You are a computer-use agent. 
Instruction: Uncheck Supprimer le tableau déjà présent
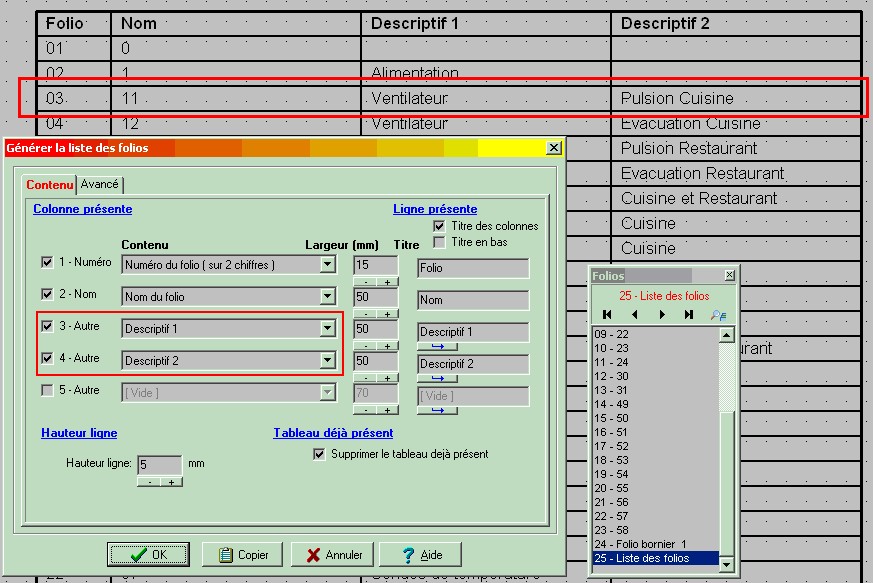319,454
